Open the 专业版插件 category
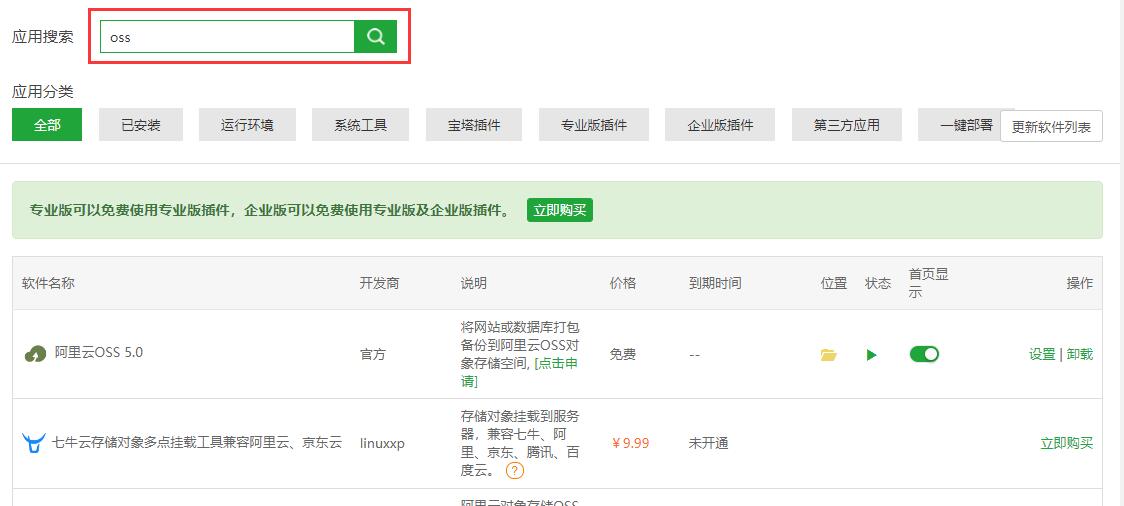 593,125
